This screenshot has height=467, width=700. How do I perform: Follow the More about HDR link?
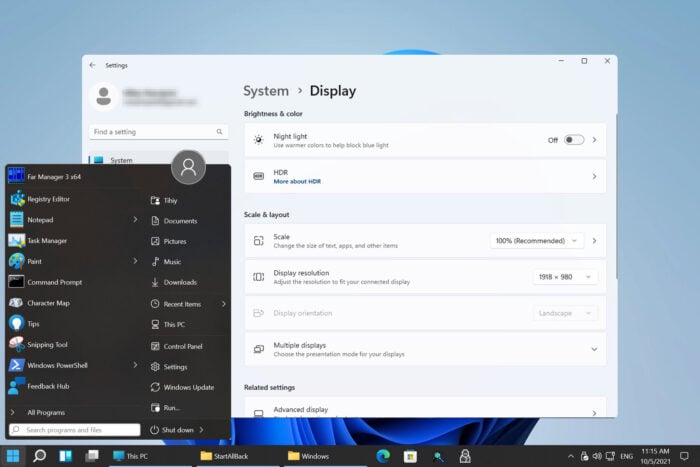297,181
